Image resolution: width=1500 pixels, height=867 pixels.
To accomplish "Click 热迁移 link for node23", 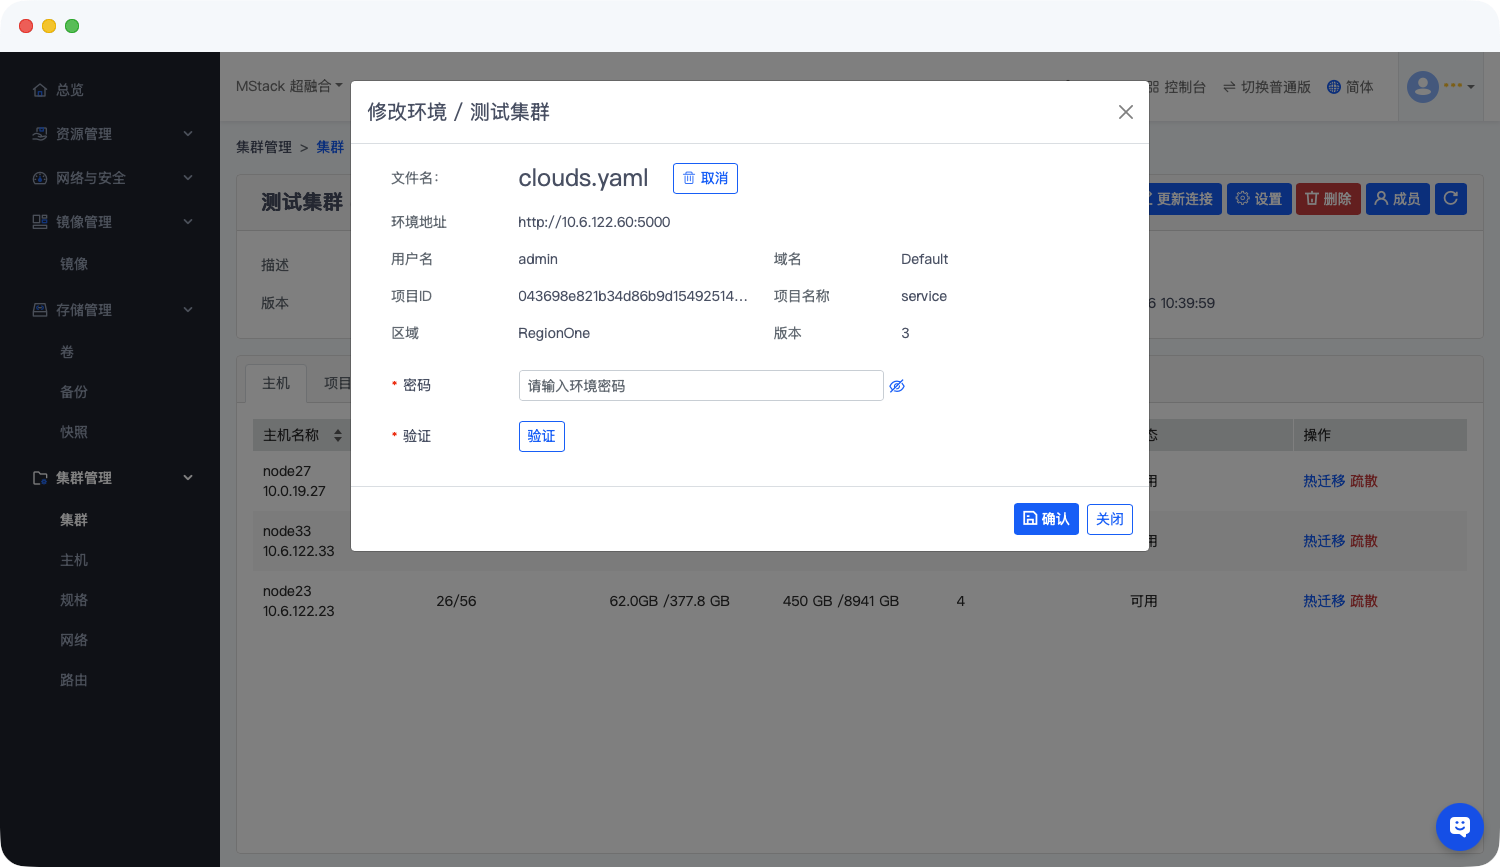I will click(1323, 601).
